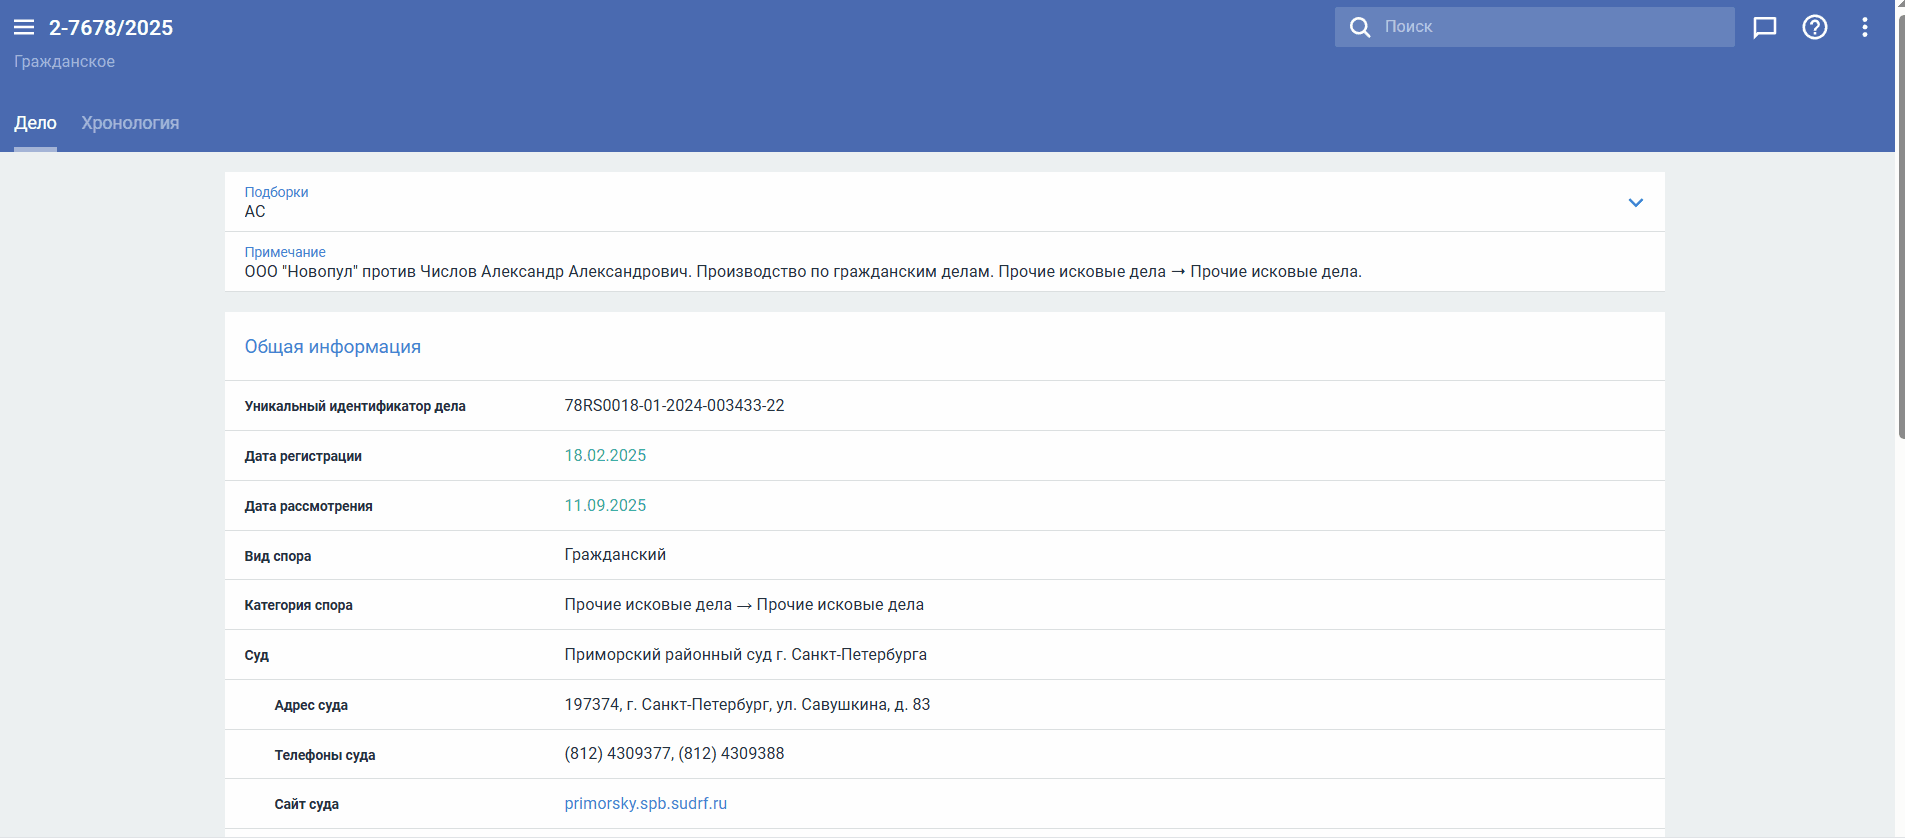Click into the Поиск search field
This screenshot has width=1905, height=838.
point(1550,27)
